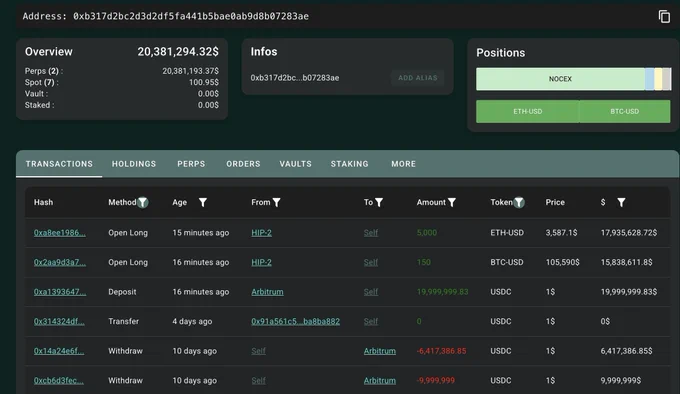Click the Hash column header
This screenshot has width=680, height=394.
pos(43,202)
